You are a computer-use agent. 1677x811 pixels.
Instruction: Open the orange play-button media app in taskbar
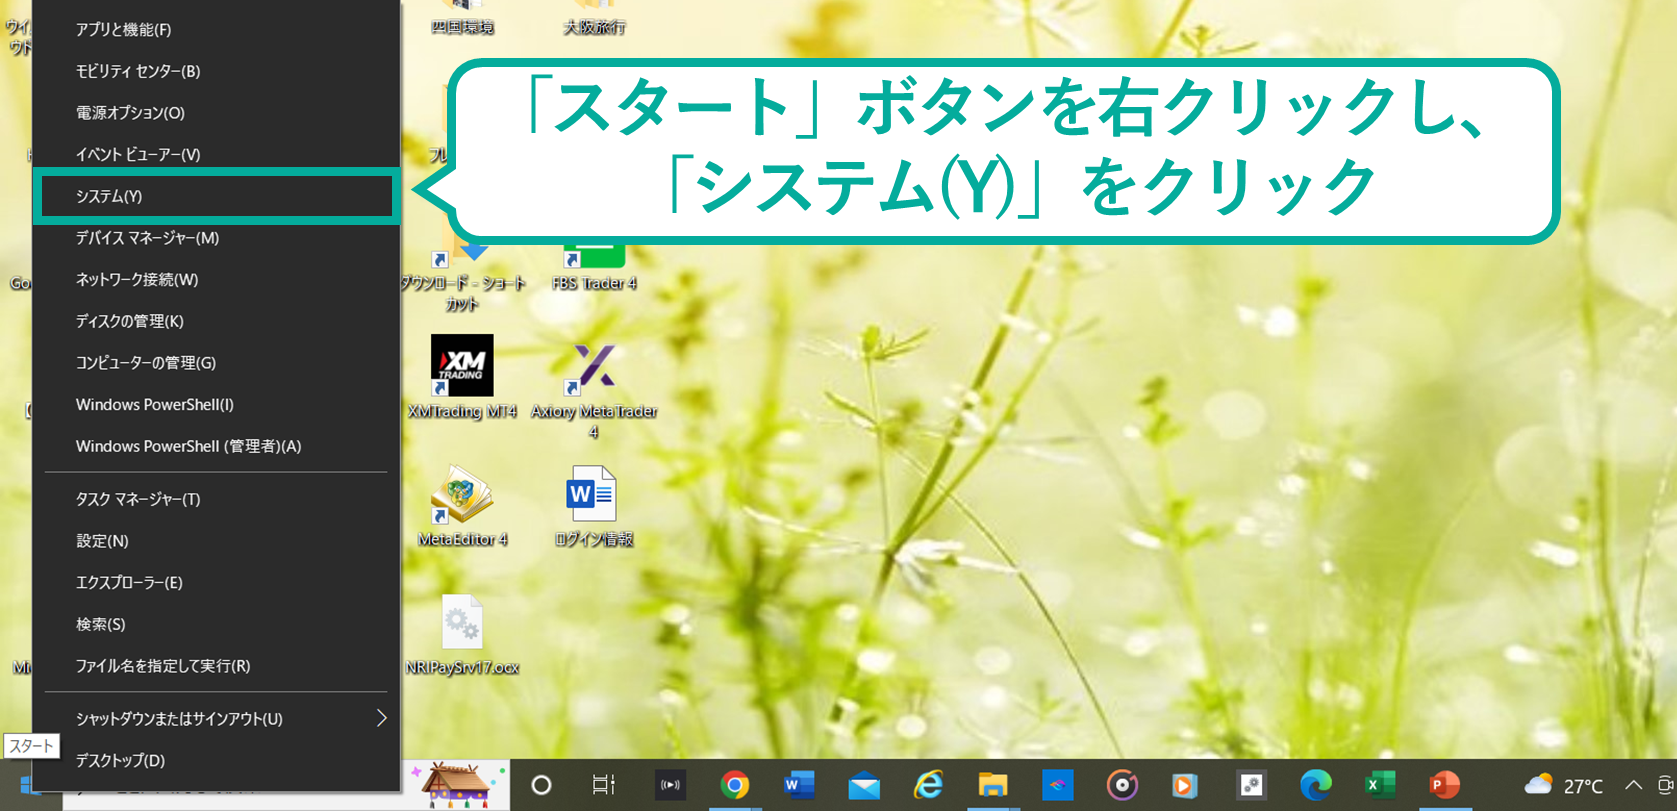coord(1186,785)
